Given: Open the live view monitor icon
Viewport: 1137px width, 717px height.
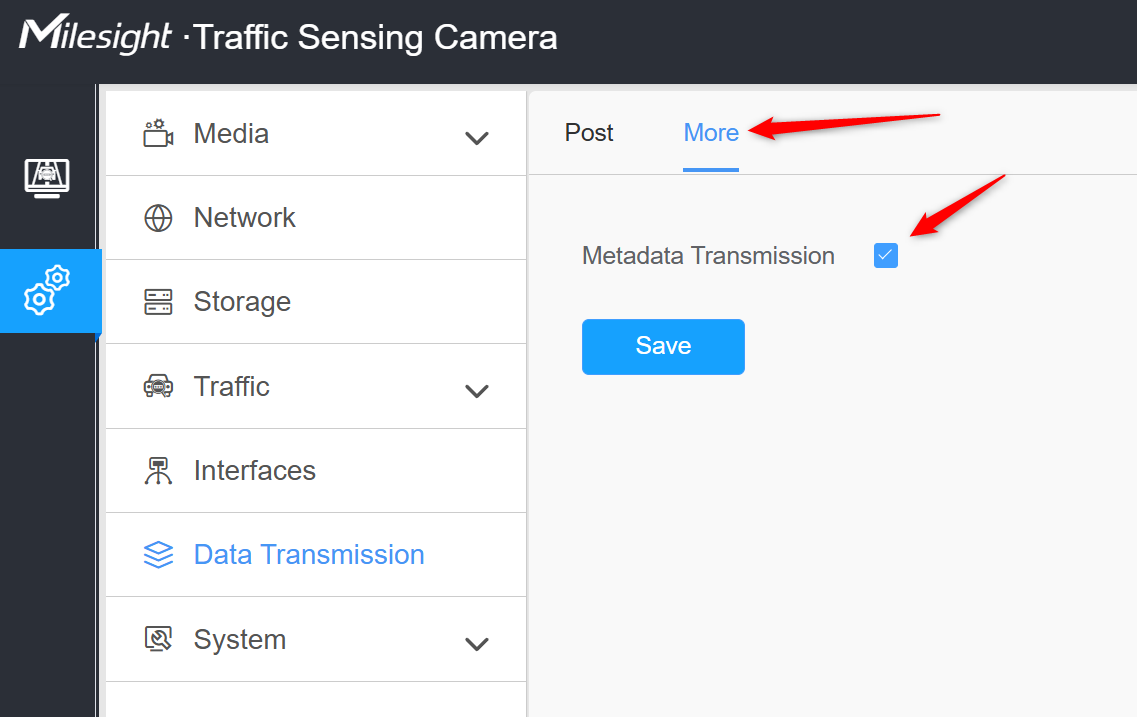Looking at the screenshot, I should tap(47, 178).
